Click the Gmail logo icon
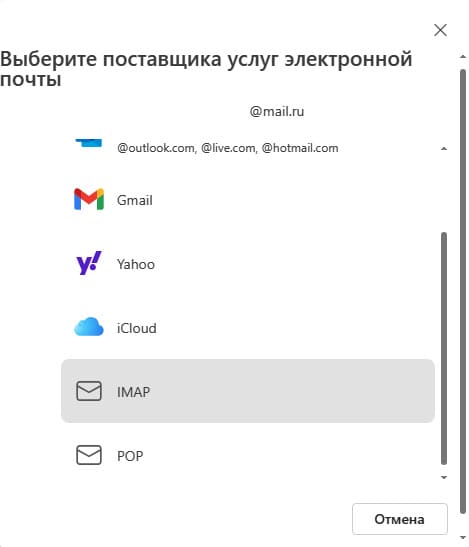 [89, 200]
